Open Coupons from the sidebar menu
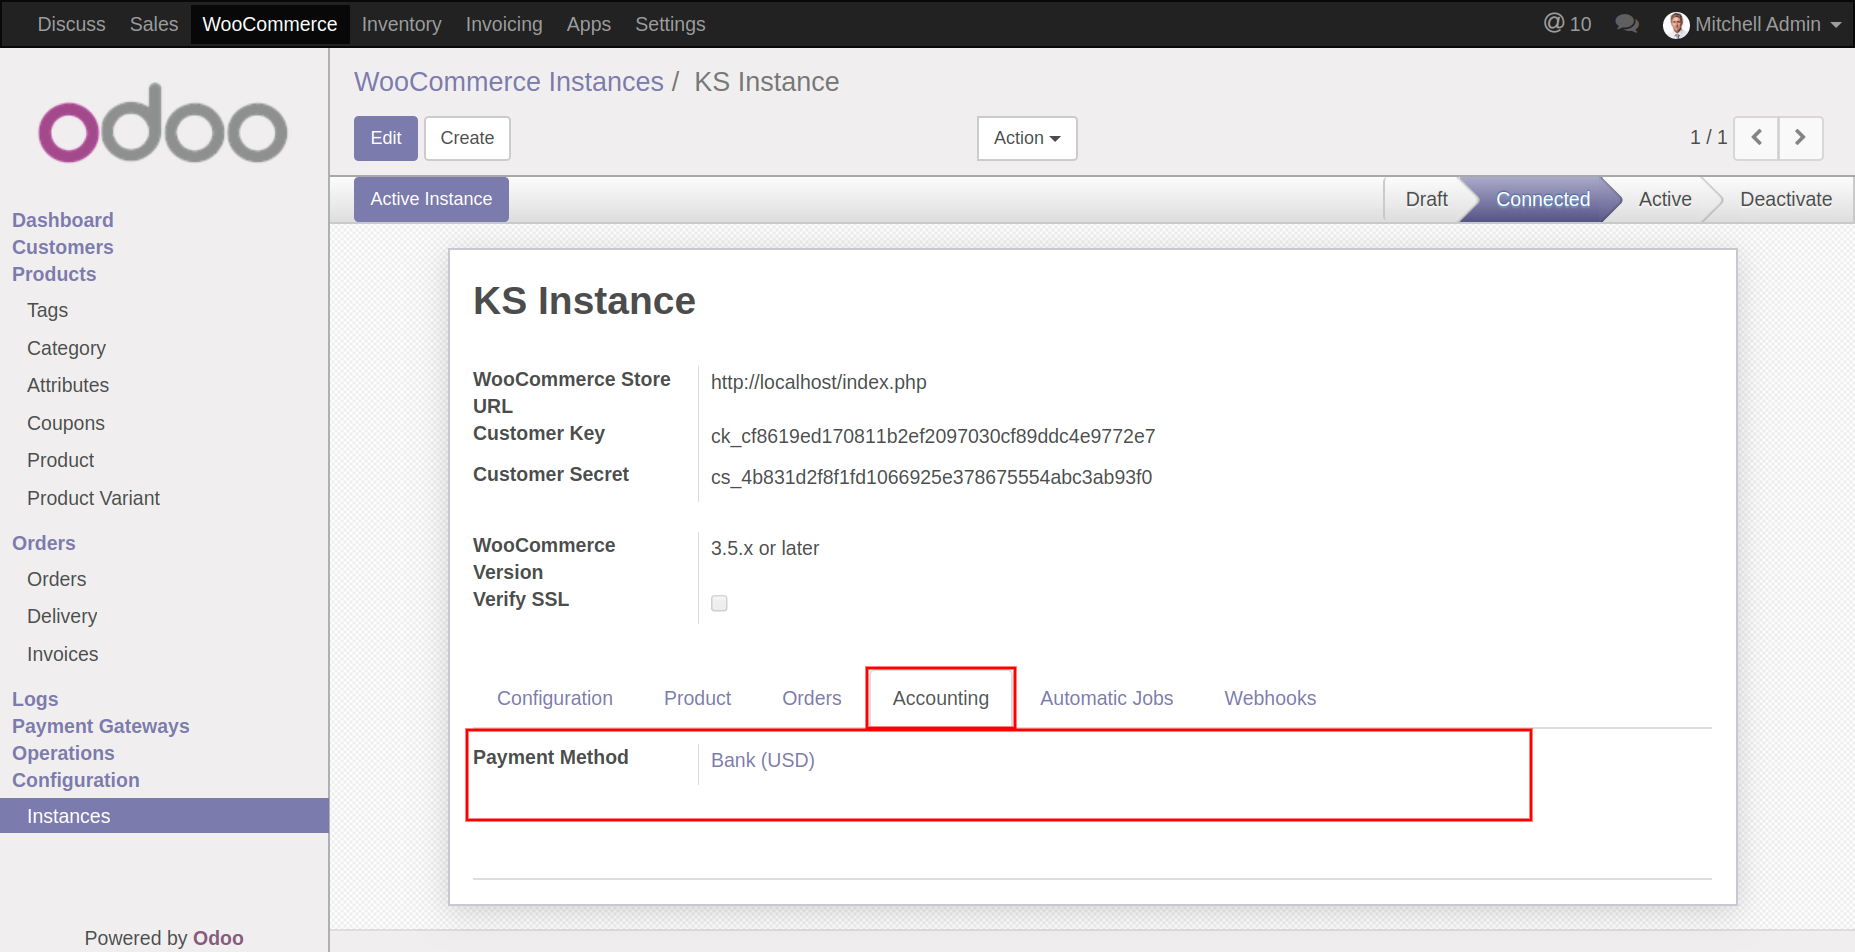Viewport: 1855px width, 952px height. click(x=66, y=423)
